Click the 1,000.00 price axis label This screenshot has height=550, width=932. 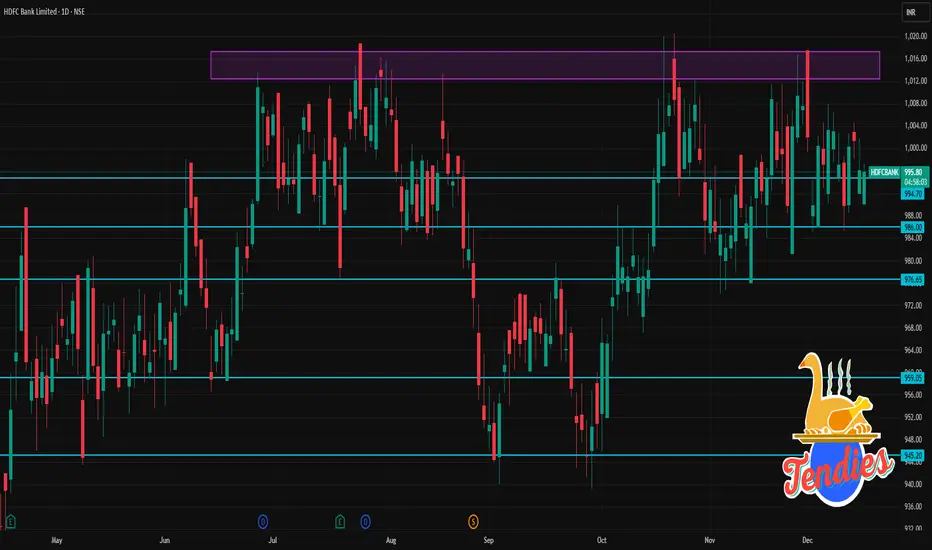click(915, 148)
